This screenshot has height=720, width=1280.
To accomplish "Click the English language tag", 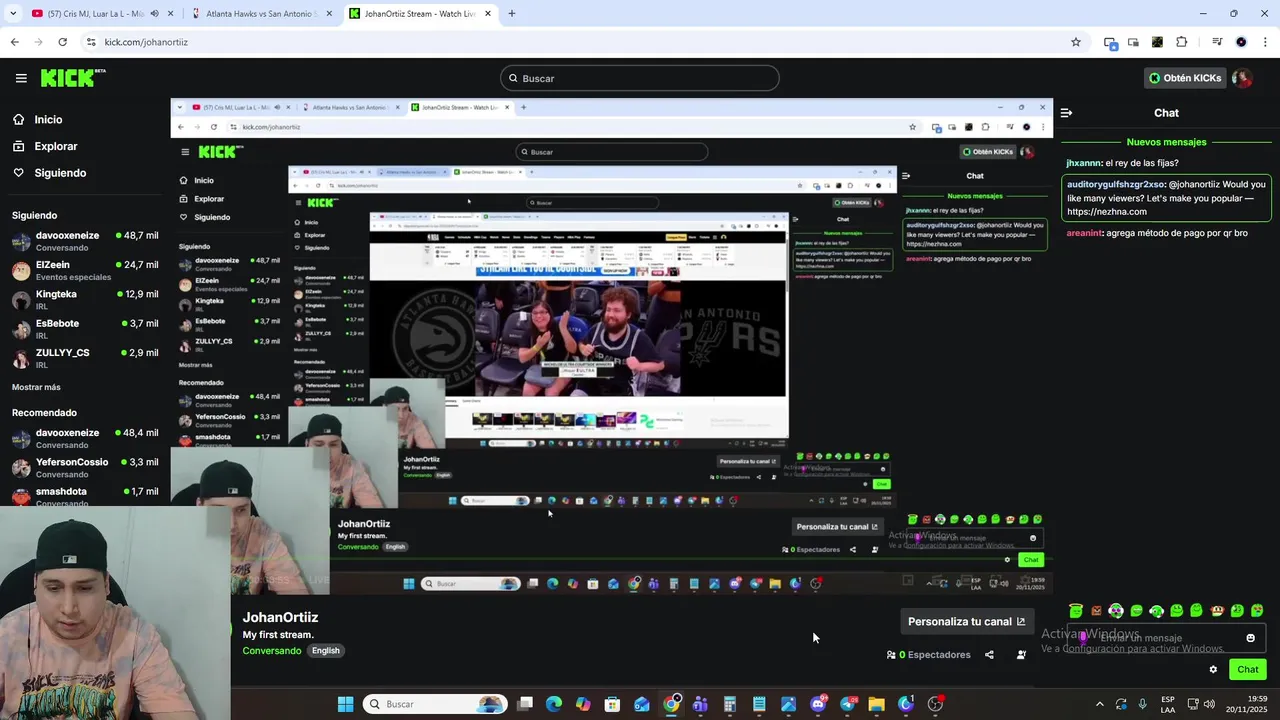I will pos(326,650).
